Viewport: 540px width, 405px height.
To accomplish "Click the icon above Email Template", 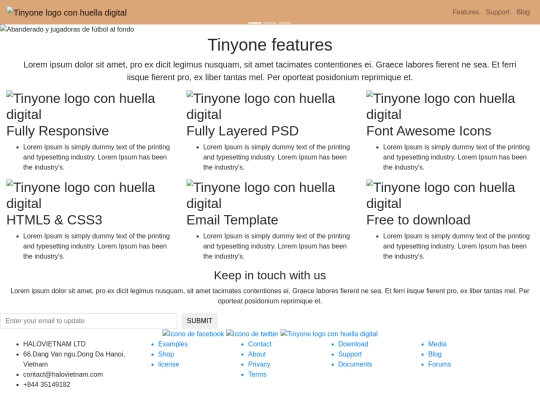I will pyautogui.click(x=261, y=195).
